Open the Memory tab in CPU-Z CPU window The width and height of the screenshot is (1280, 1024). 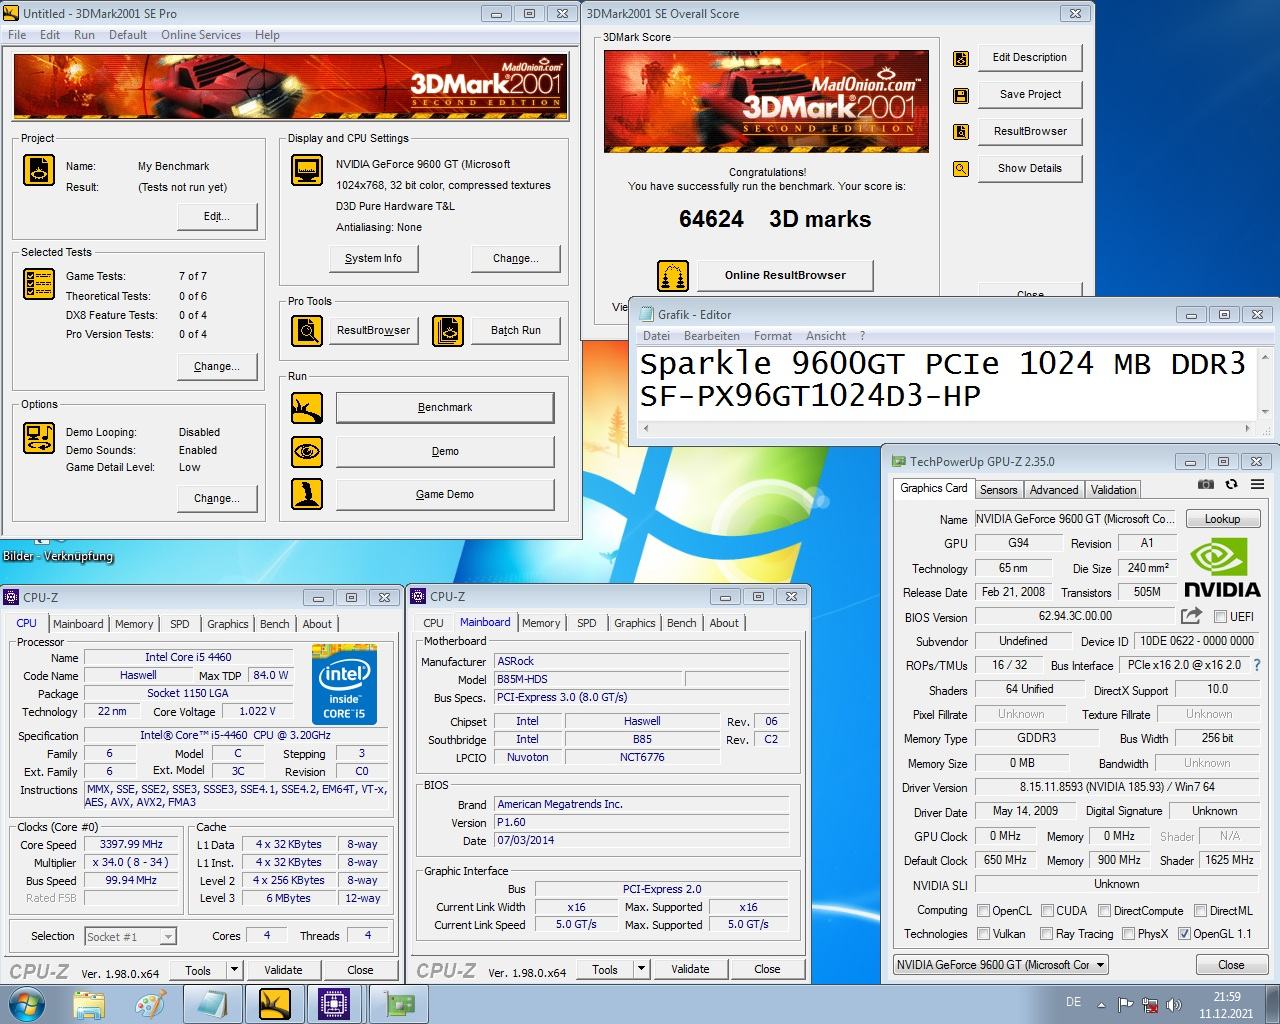tap(134, 624)
